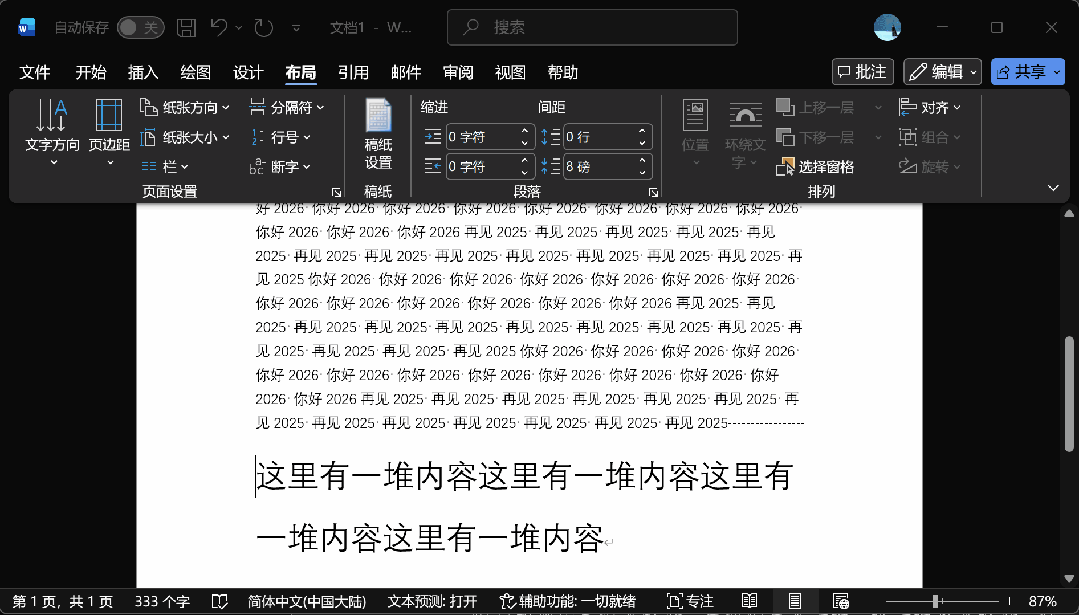Click the 共享 (Share) button

pyautogui.click(x=1028, y=72)
